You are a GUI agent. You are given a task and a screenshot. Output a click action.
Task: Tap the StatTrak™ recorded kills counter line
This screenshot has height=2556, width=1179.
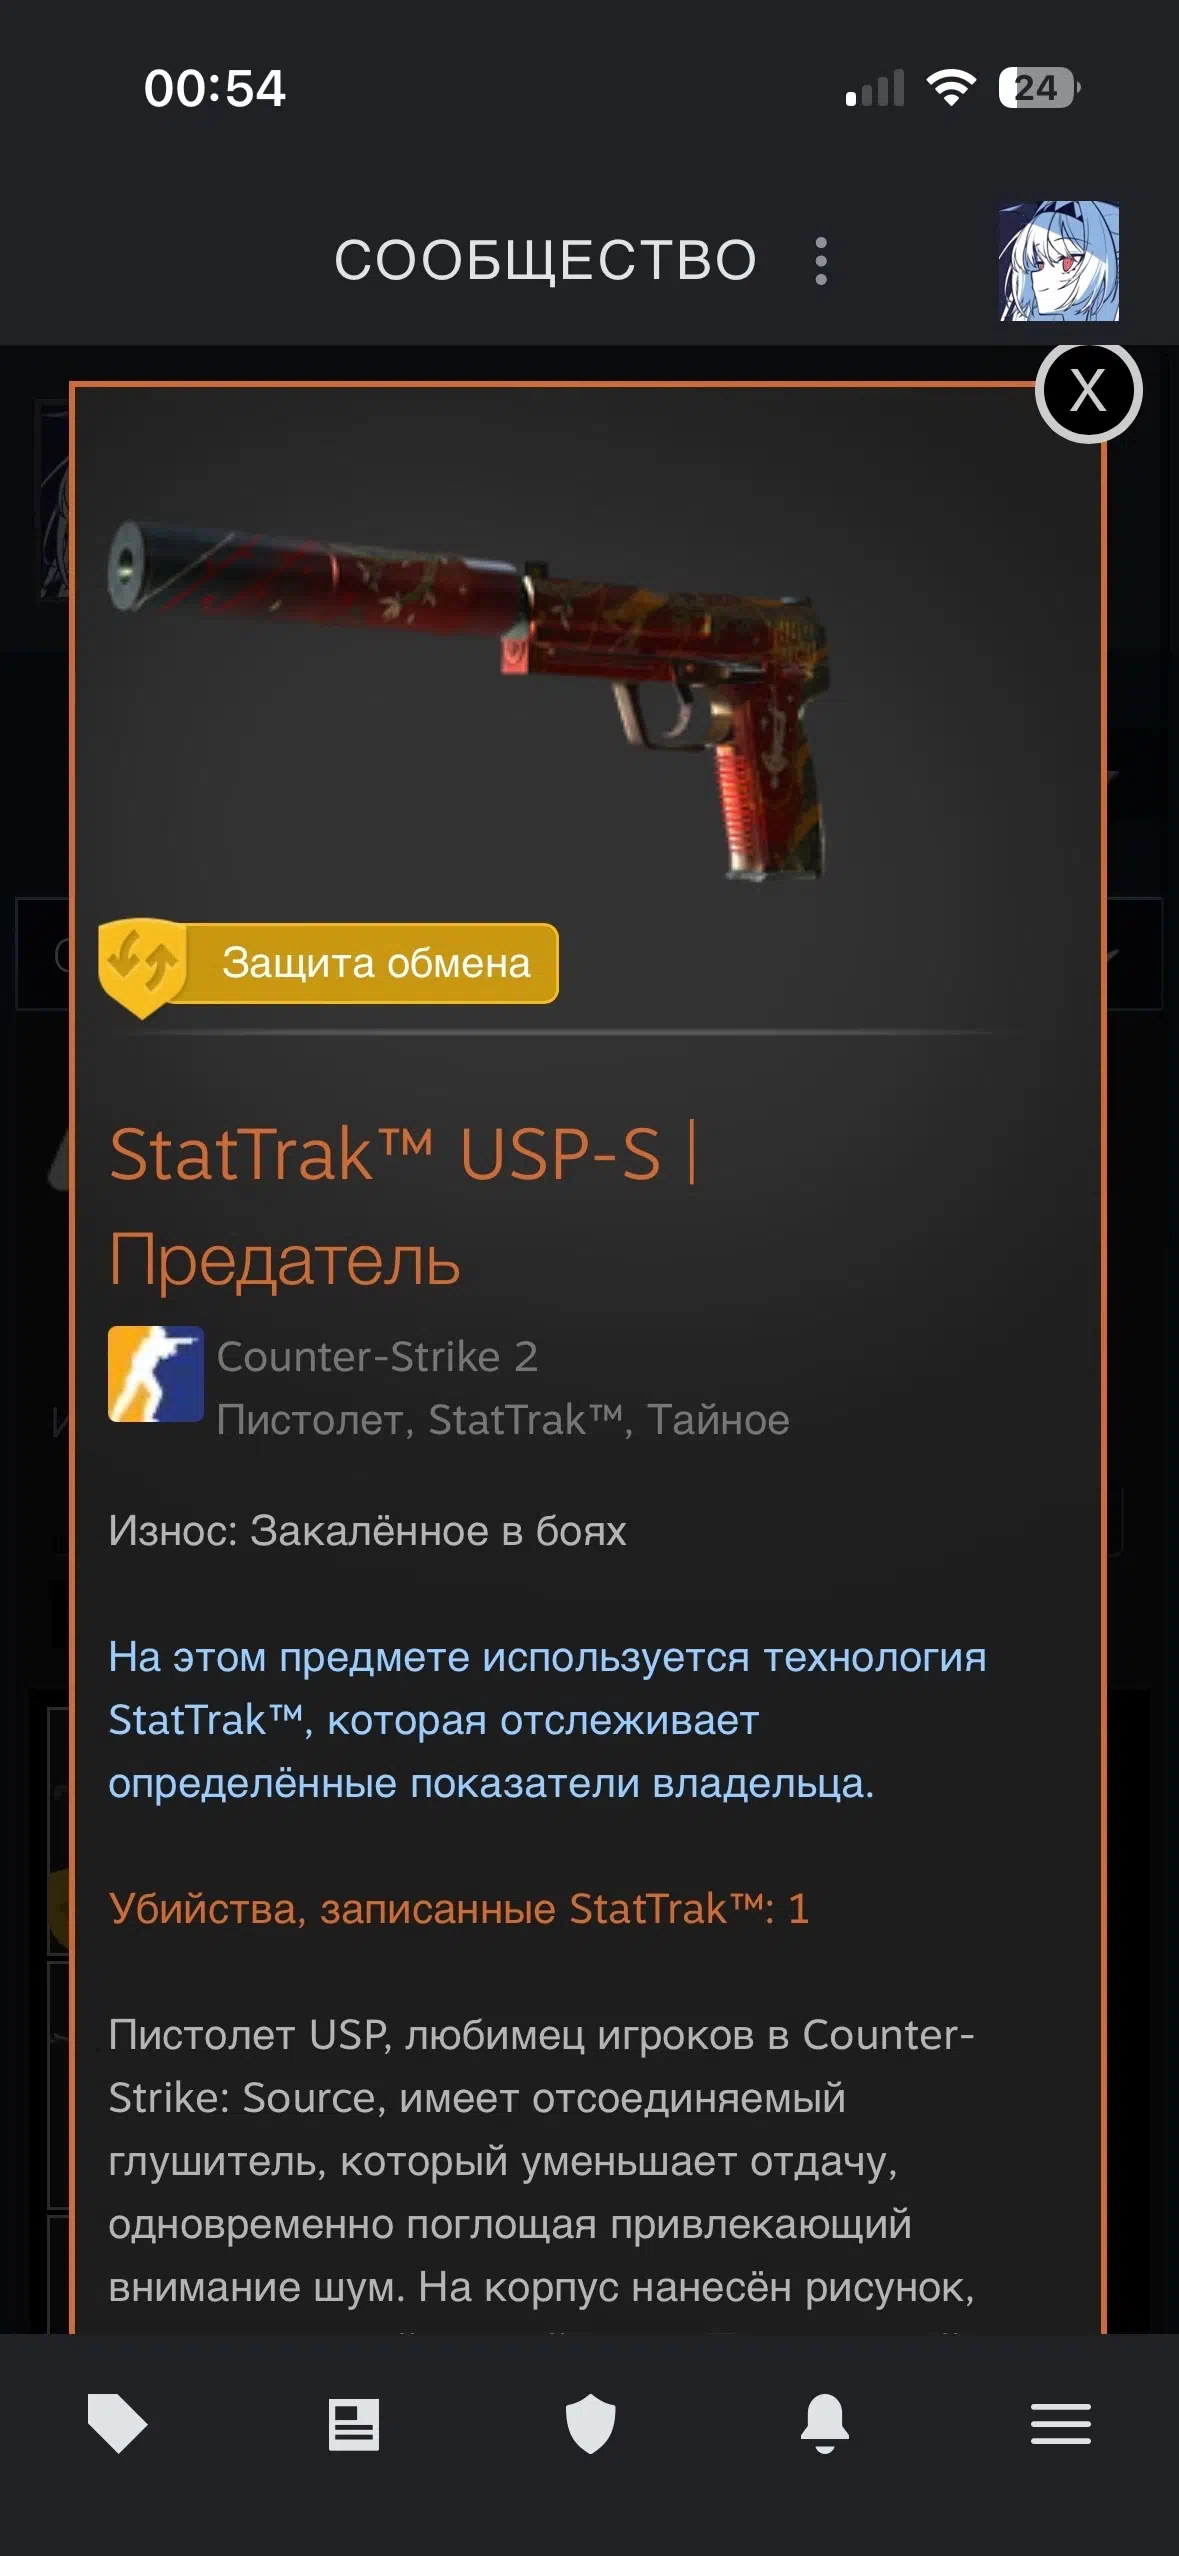(458, 1908)
